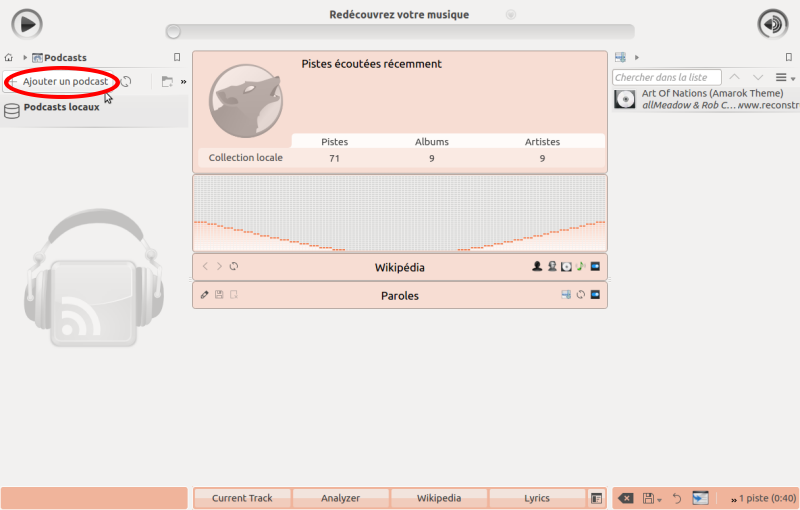Toggle auto-scroll in the Paroles applet
The image size is (800, 510).
(566, 295)
